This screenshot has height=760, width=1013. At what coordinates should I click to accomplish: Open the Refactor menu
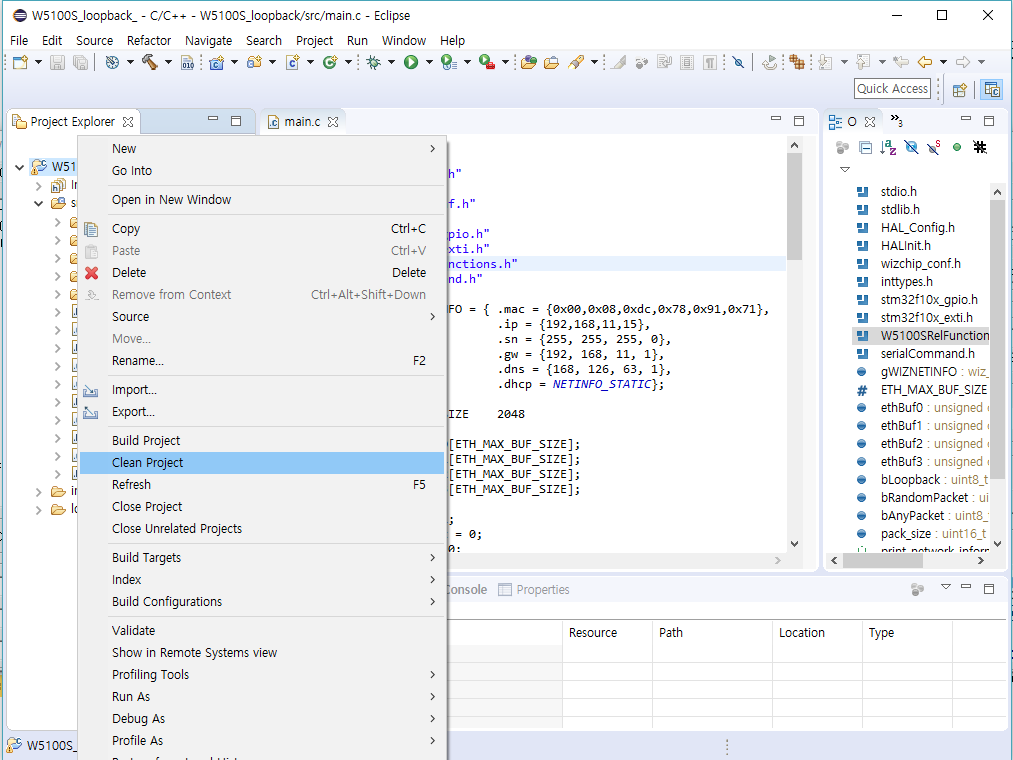[x=149, y=40]
